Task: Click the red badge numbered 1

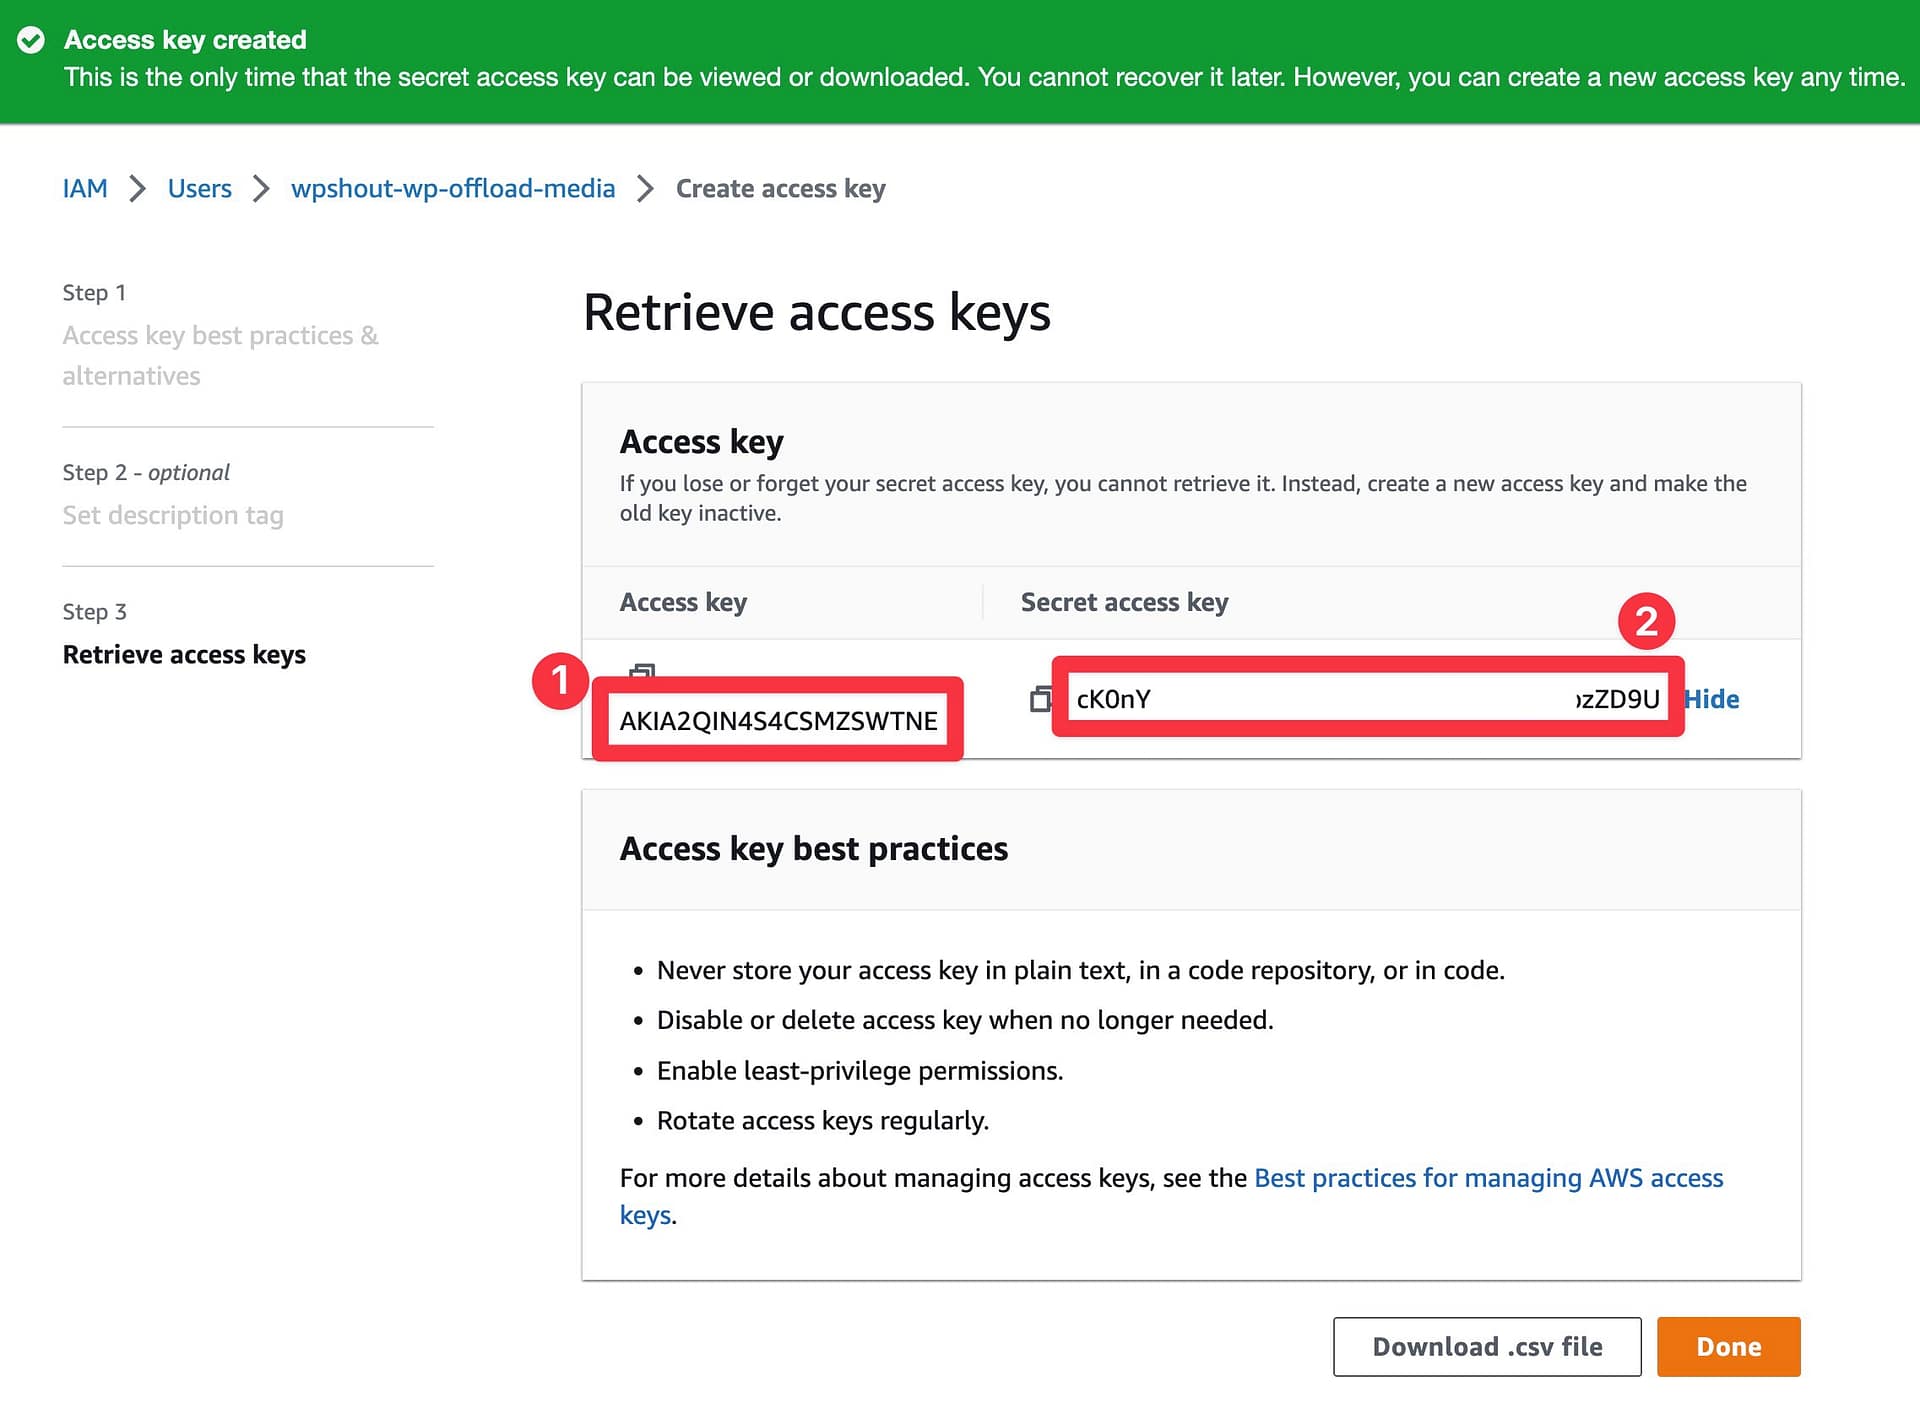Action: [x=561, y=683]
